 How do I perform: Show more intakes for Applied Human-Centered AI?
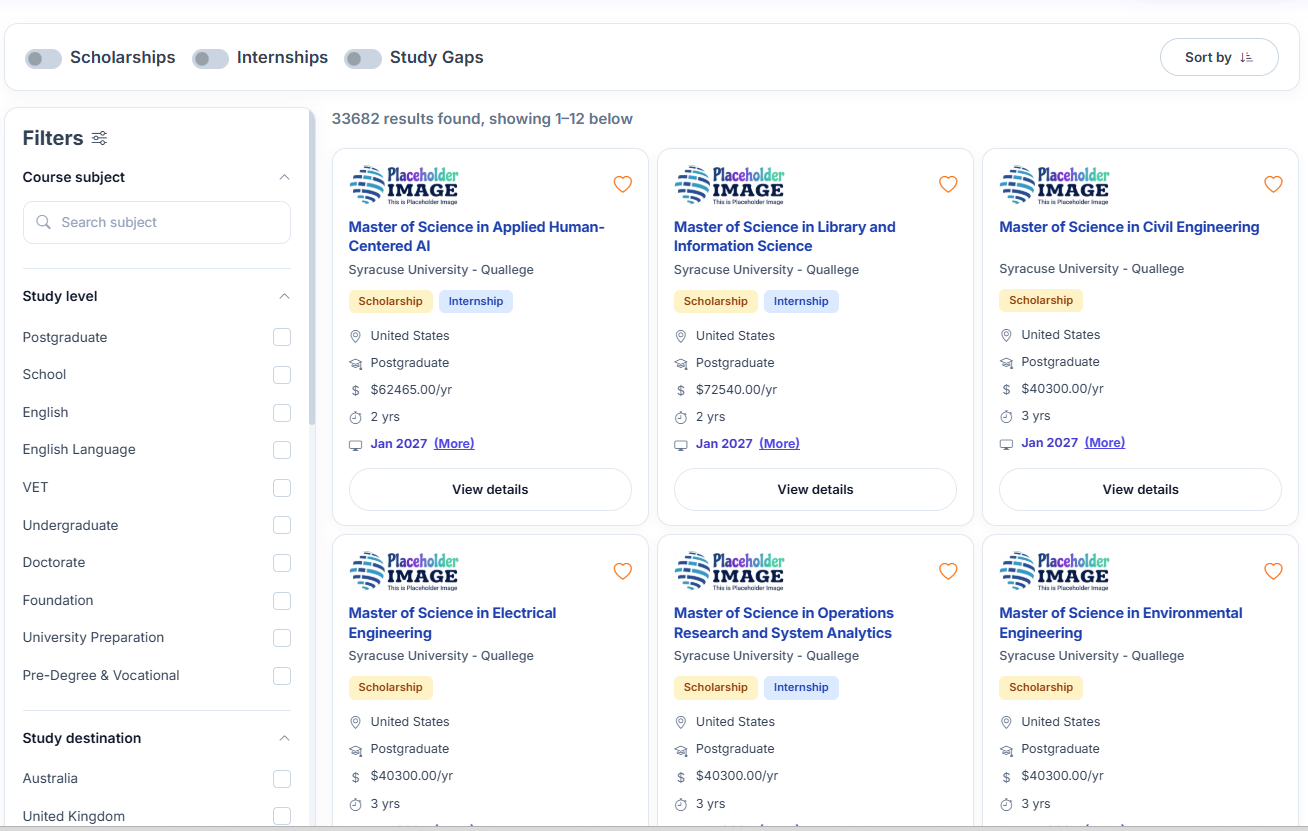[x=454, y=443]
